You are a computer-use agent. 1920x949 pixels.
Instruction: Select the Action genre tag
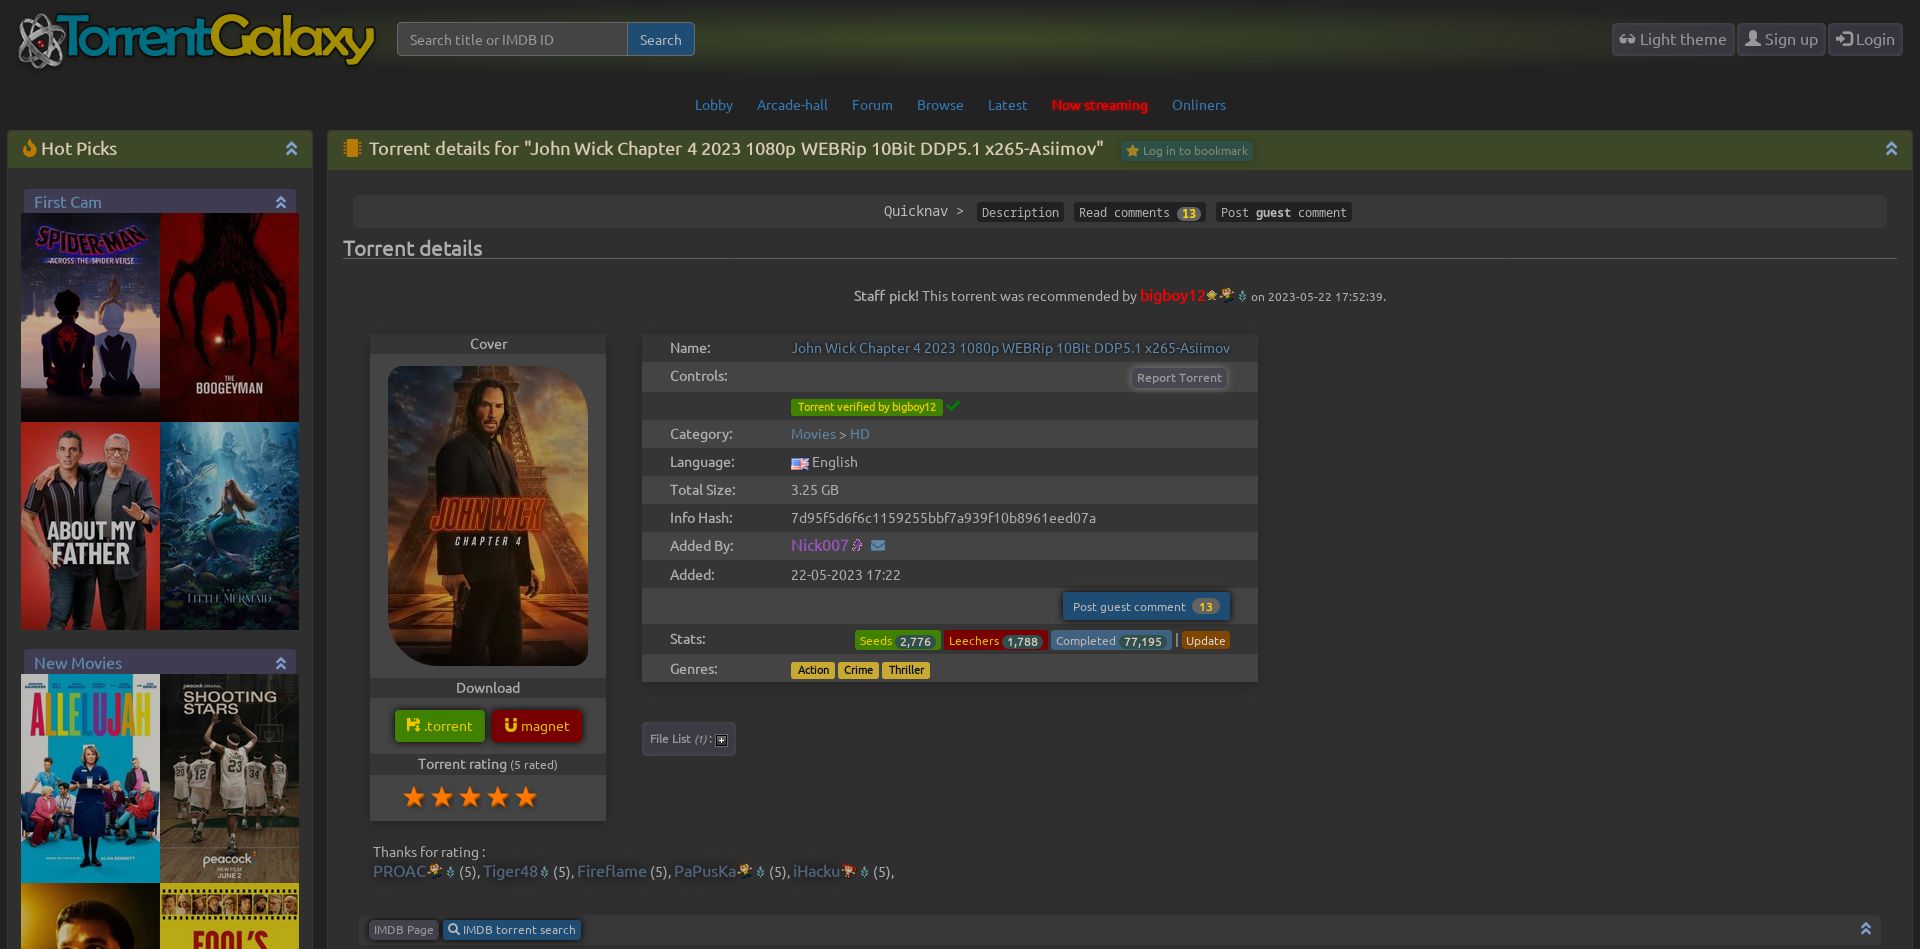coord(813,670)
